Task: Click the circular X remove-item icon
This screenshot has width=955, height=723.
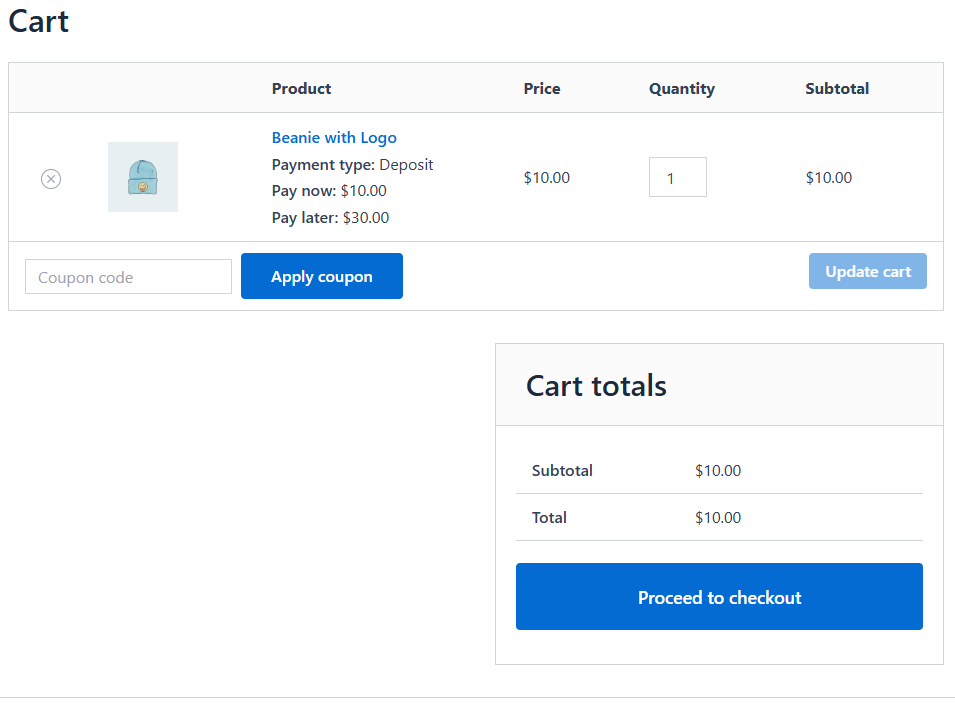Action: tap(51, 179)
